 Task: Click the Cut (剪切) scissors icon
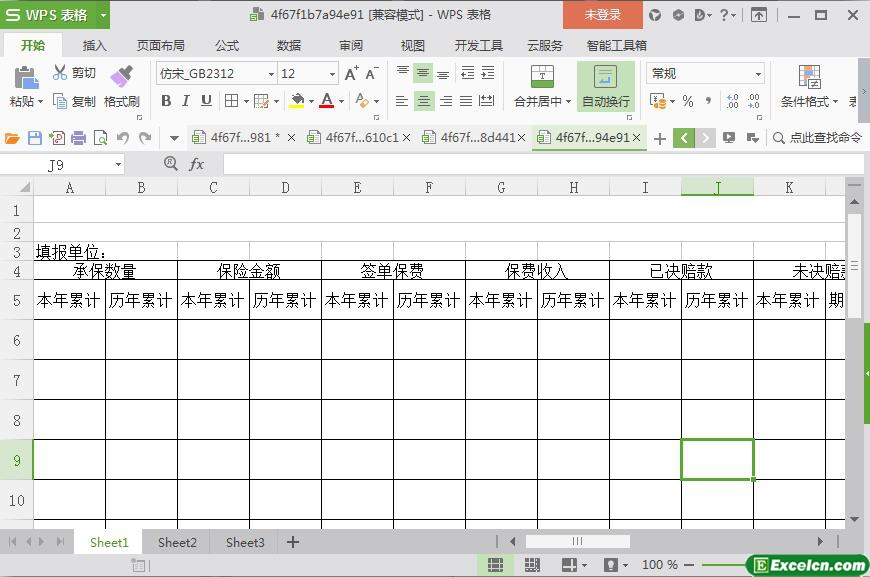pyautogui.click(x=61, y=73)
